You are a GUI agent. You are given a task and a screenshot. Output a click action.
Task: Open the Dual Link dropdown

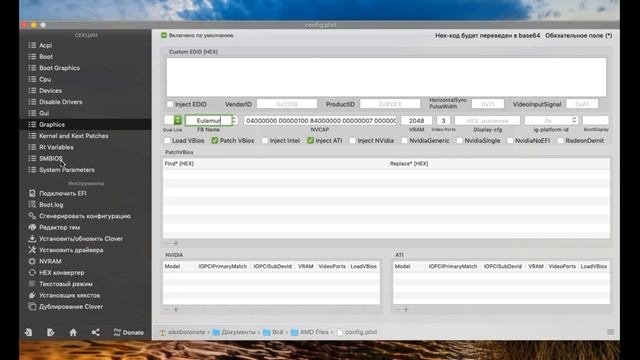[178, 120]
